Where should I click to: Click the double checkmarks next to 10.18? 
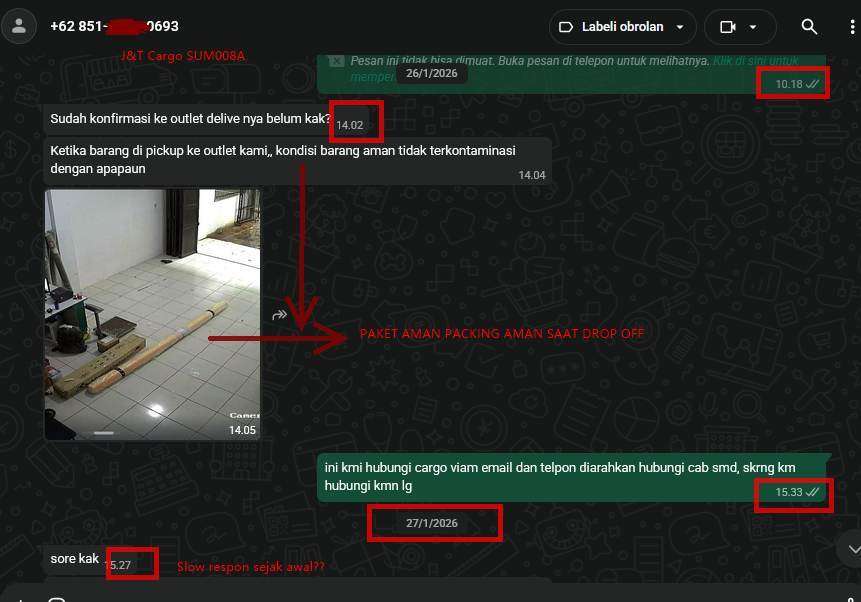tap(814, 84)
